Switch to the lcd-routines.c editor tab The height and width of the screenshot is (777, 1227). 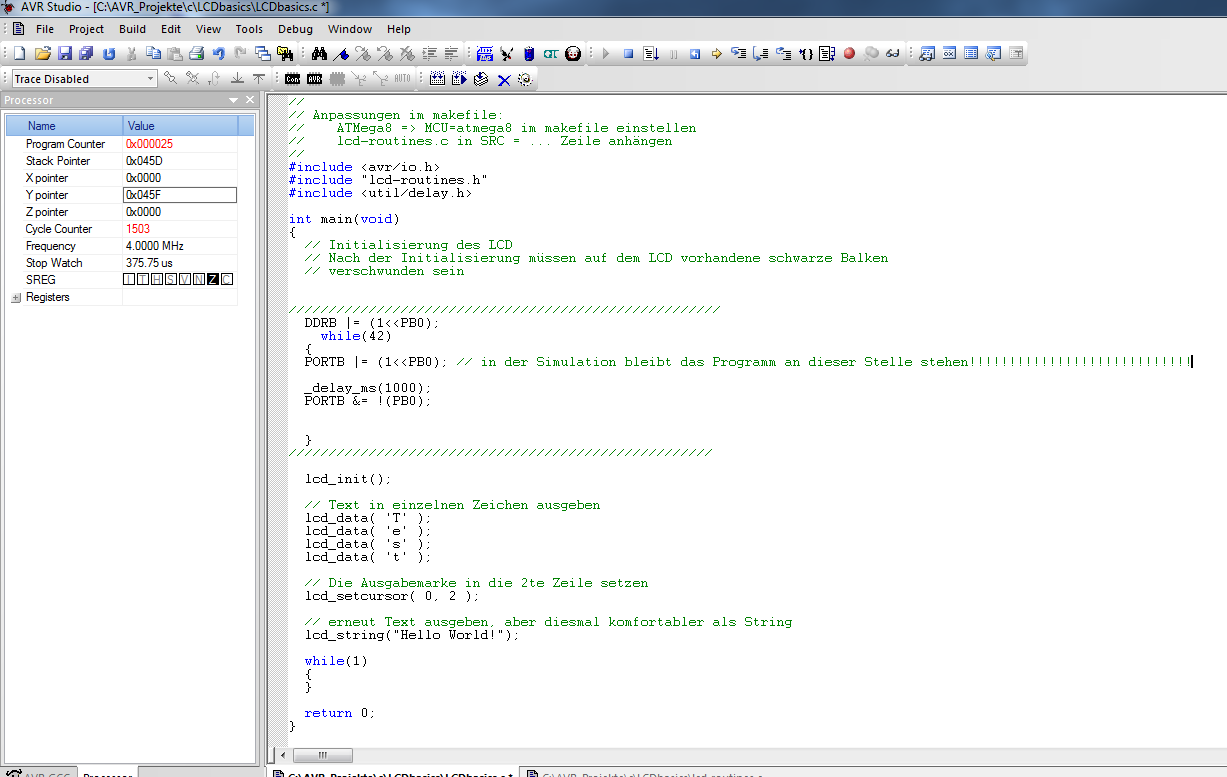tap(646, 773)
